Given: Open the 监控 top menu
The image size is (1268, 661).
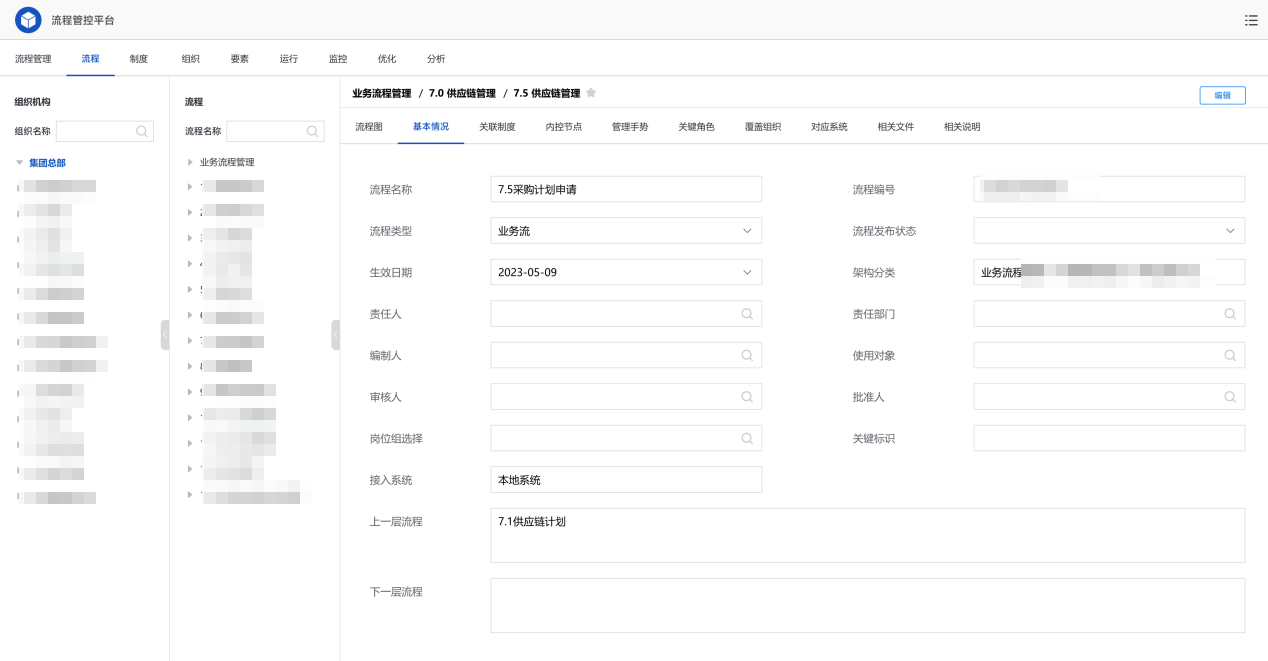Looking at the screenshot, I should (338, 59).
